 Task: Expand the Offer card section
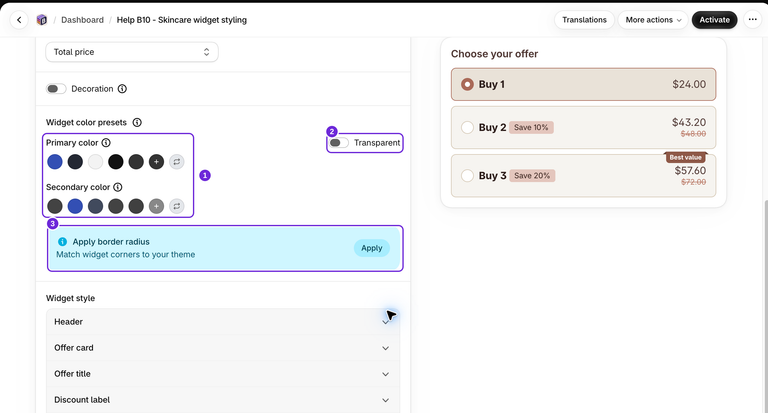[x=223, y=348]
